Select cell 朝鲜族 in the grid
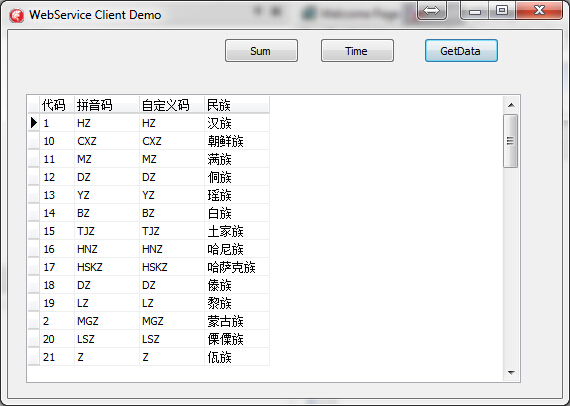This screenshot has height=406, width=570. 237,141
